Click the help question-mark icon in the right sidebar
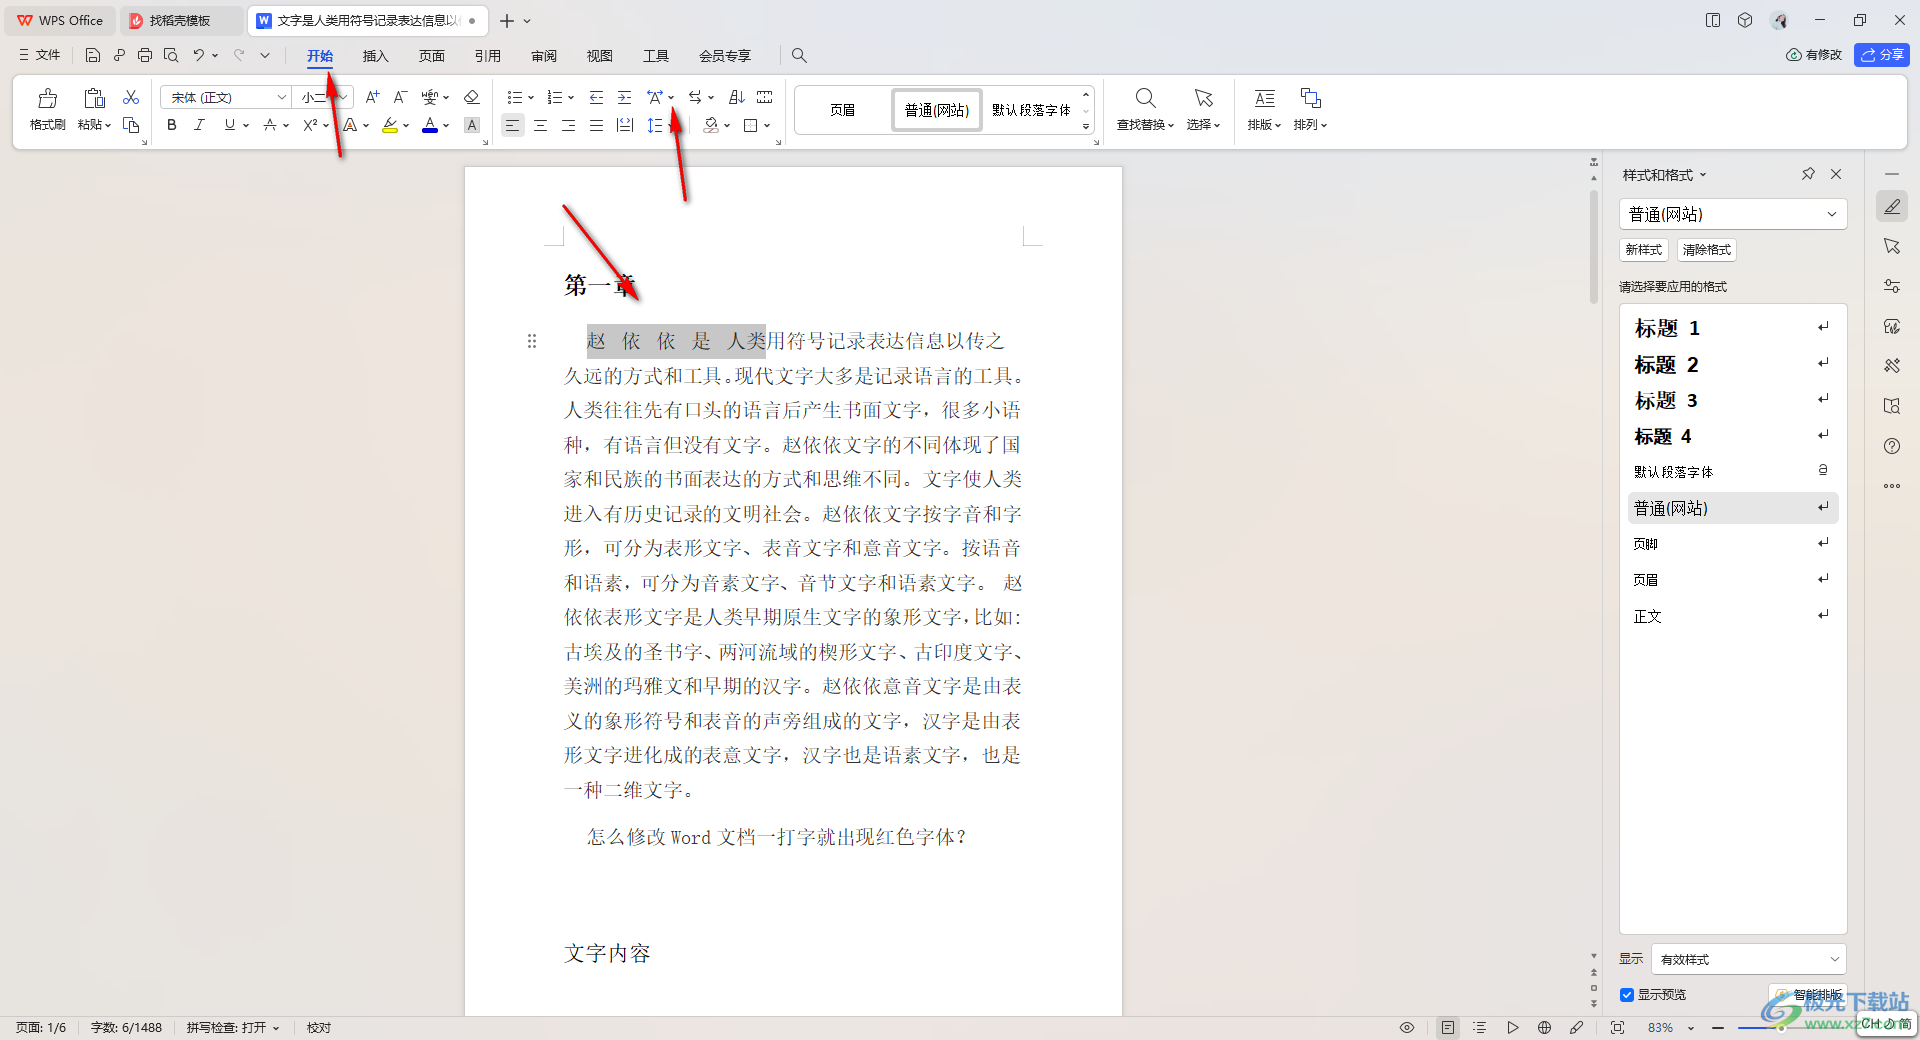 click(x=1892, y=446)
